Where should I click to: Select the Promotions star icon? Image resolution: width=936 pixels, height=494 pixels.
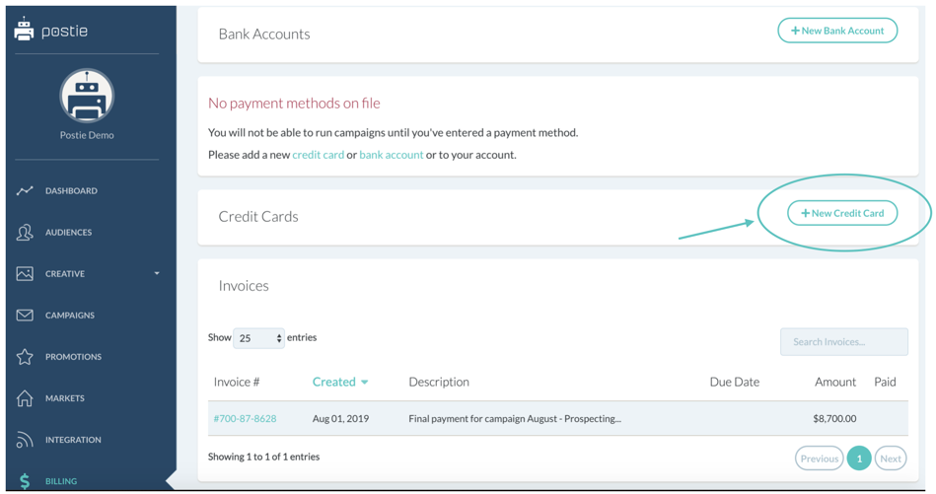(24, 357)
